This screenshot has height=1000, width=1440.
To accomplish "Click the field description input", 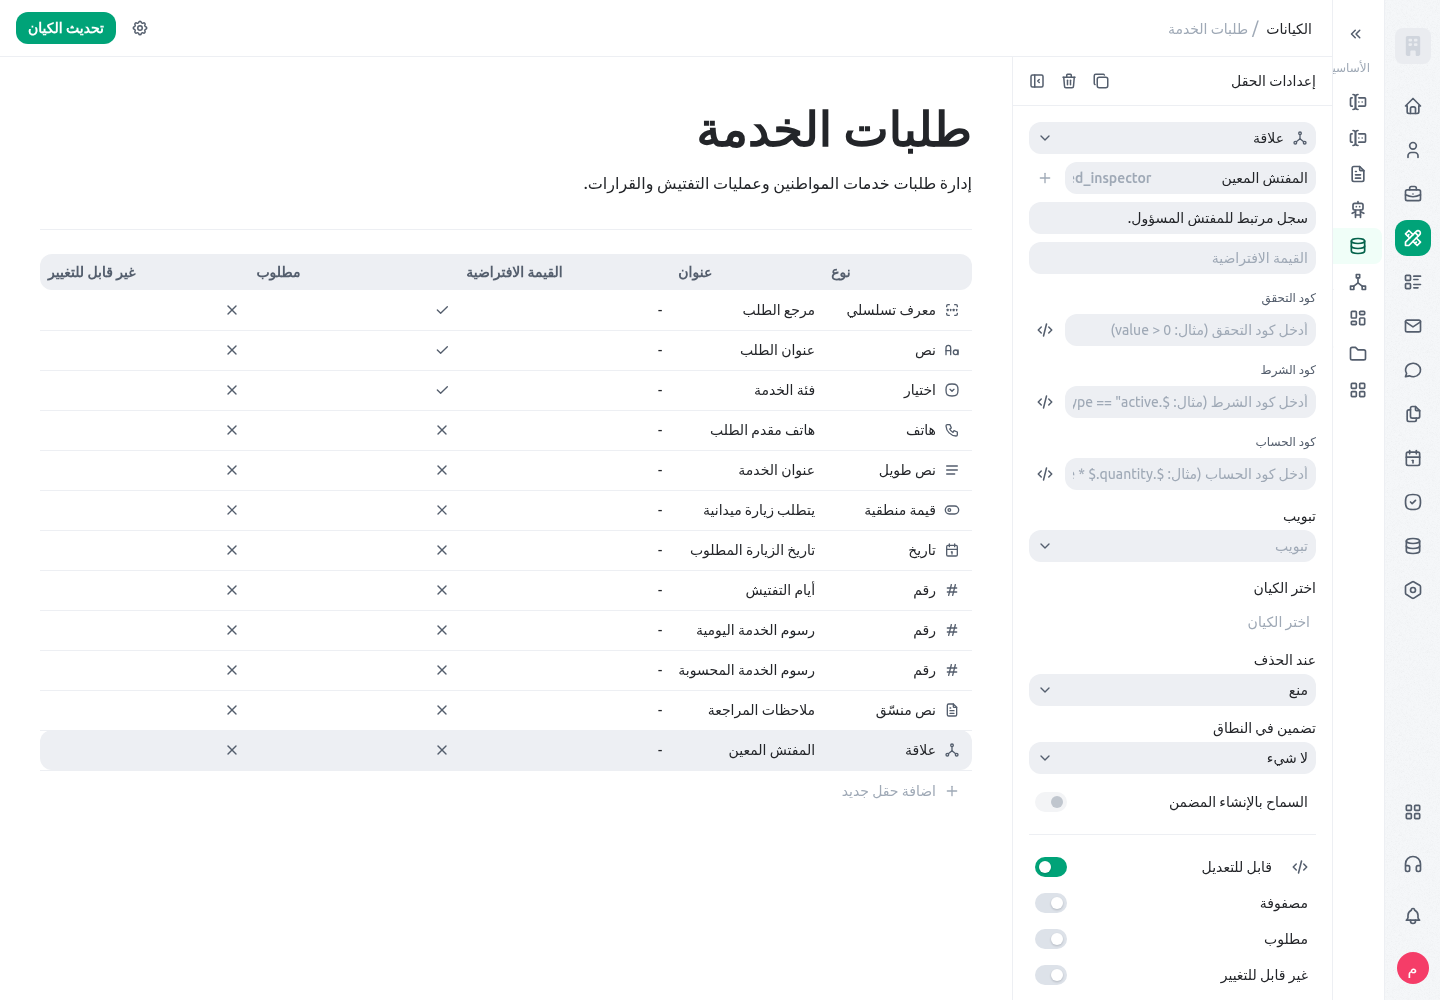I will click(x=1172, y=218).
